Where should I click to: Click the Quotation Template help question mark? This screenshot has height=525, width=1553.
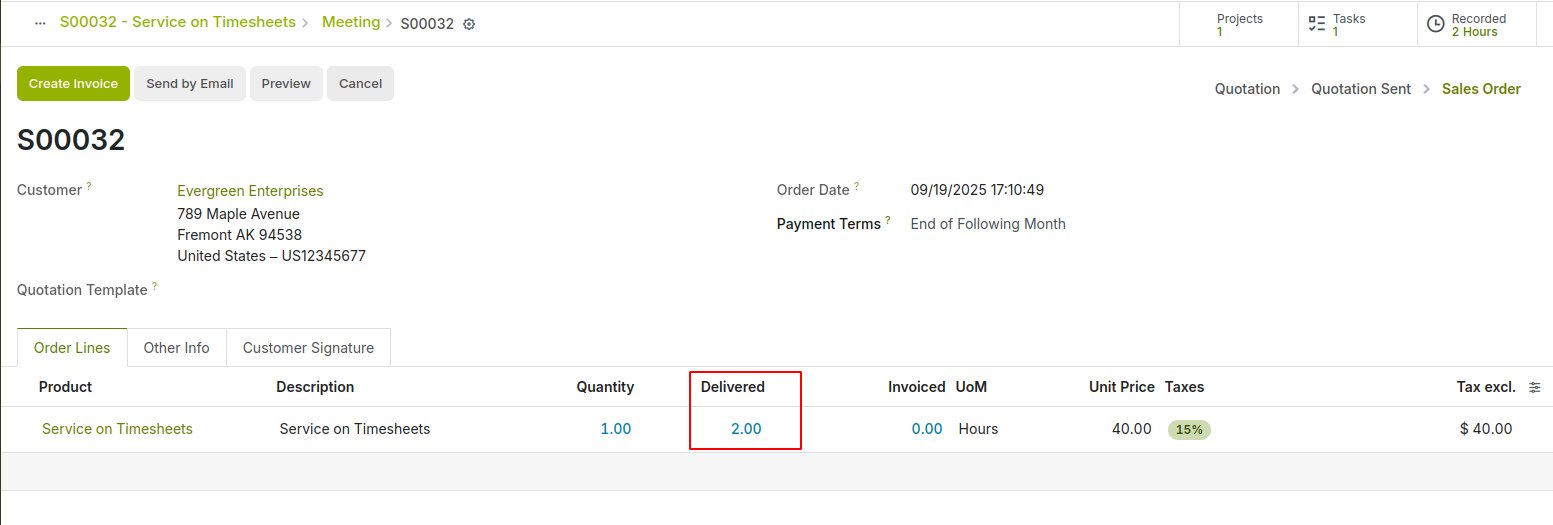(155, 286)
